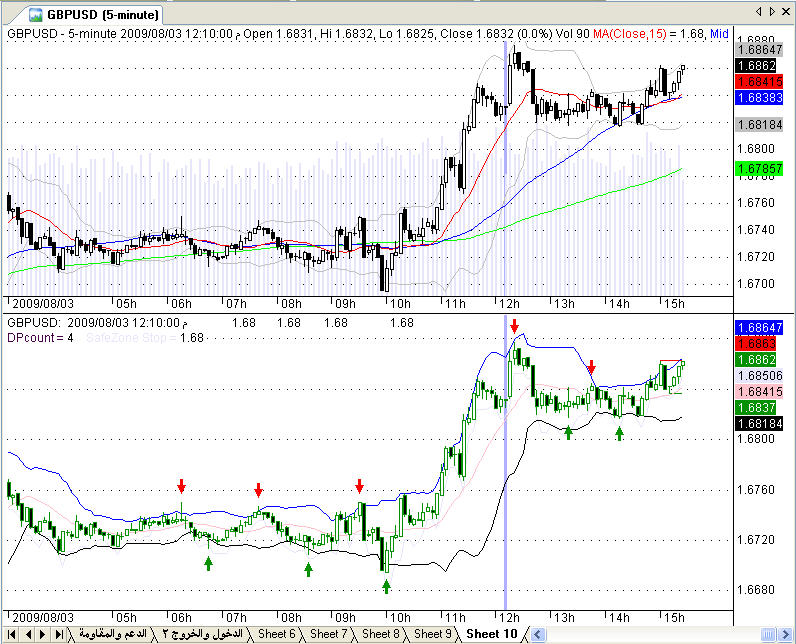Switch to Sheet 6 tab
Screen dimensions: 796x644
click(276, 634)
